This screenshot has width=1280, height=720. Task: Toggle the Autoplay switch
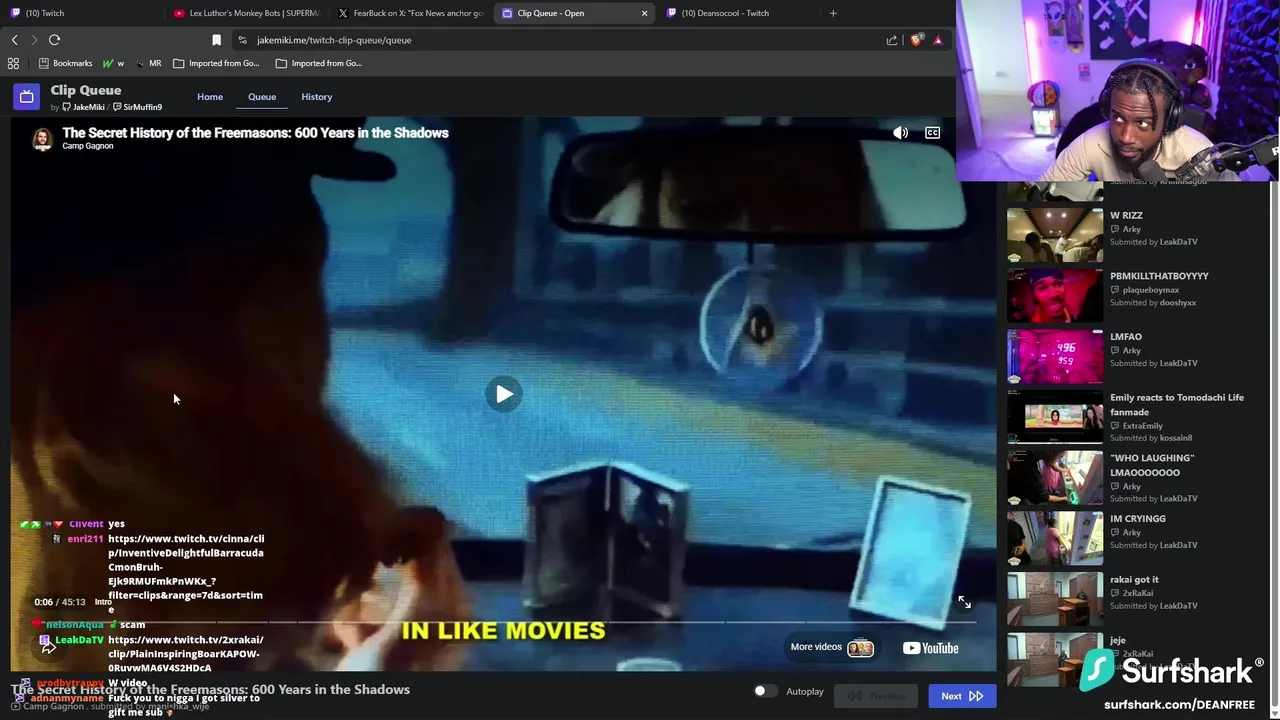pos(765,691)
